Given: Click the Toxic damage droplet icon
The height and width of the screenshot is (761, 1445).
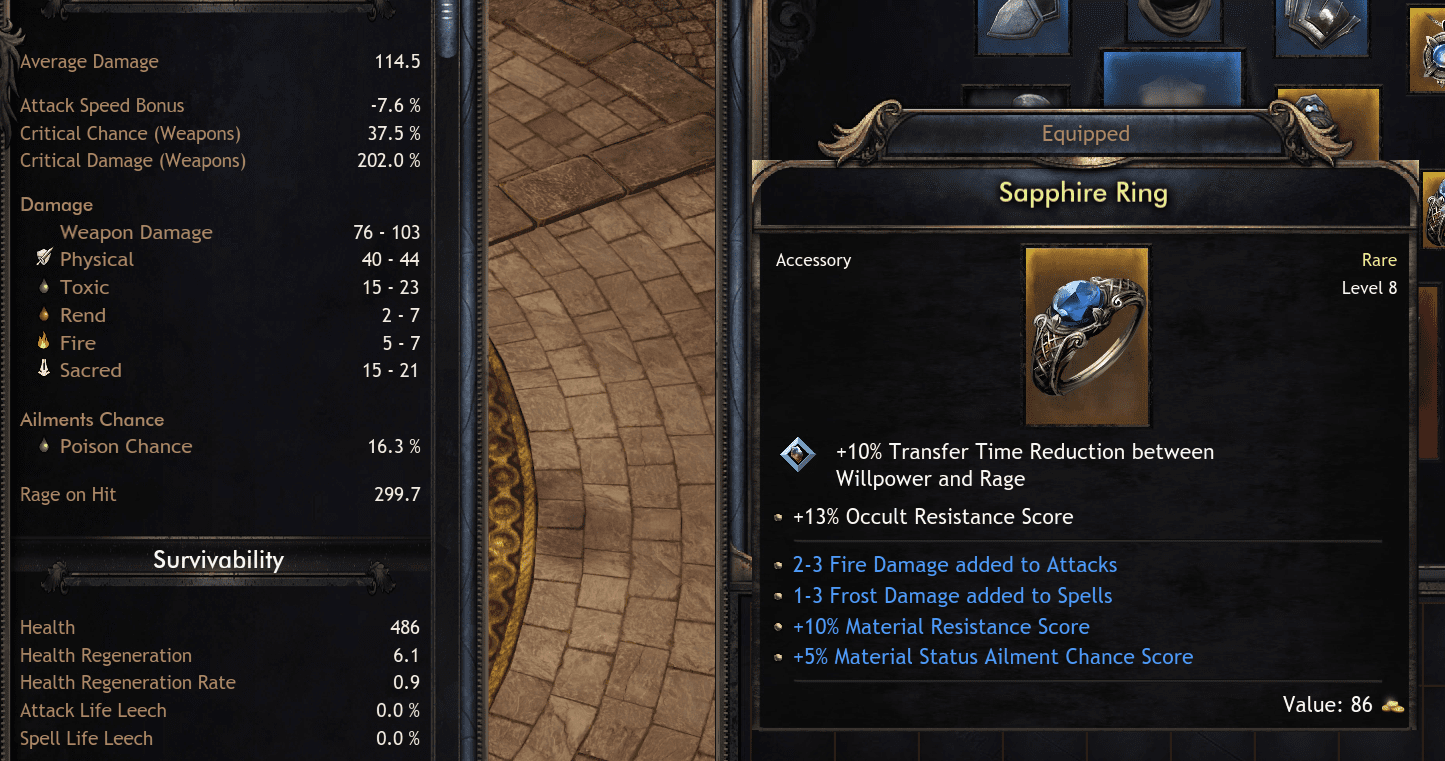Looking at the screenshot, I should click(x=43, y=287).
